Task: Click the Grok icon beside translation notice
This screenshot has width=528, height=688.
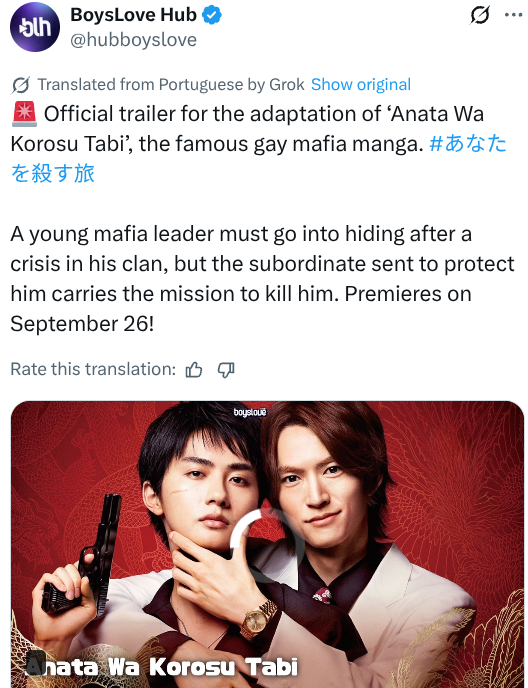Action: (21, 85)
